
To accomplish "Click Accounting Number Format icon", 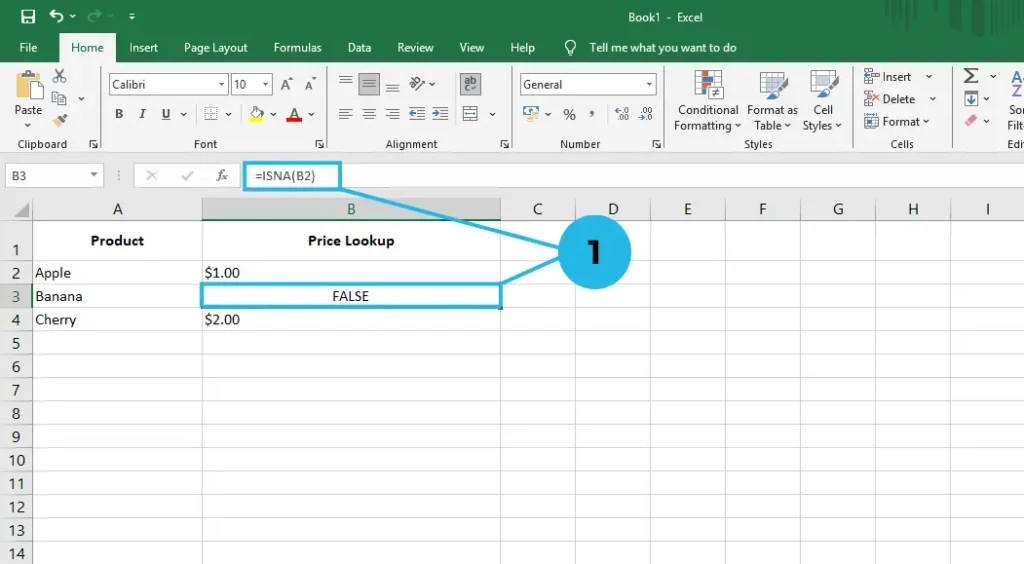I will pos(531,114).
